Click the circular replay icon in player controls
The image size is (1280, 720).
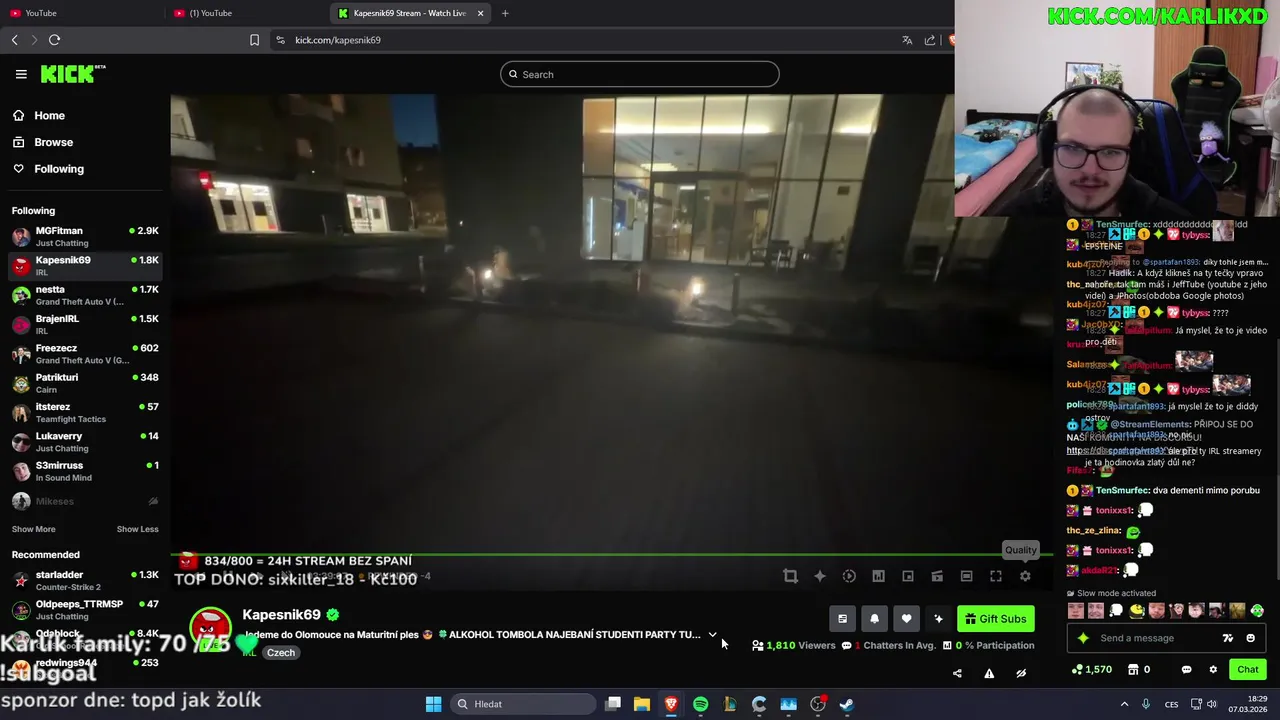[849, 576]
